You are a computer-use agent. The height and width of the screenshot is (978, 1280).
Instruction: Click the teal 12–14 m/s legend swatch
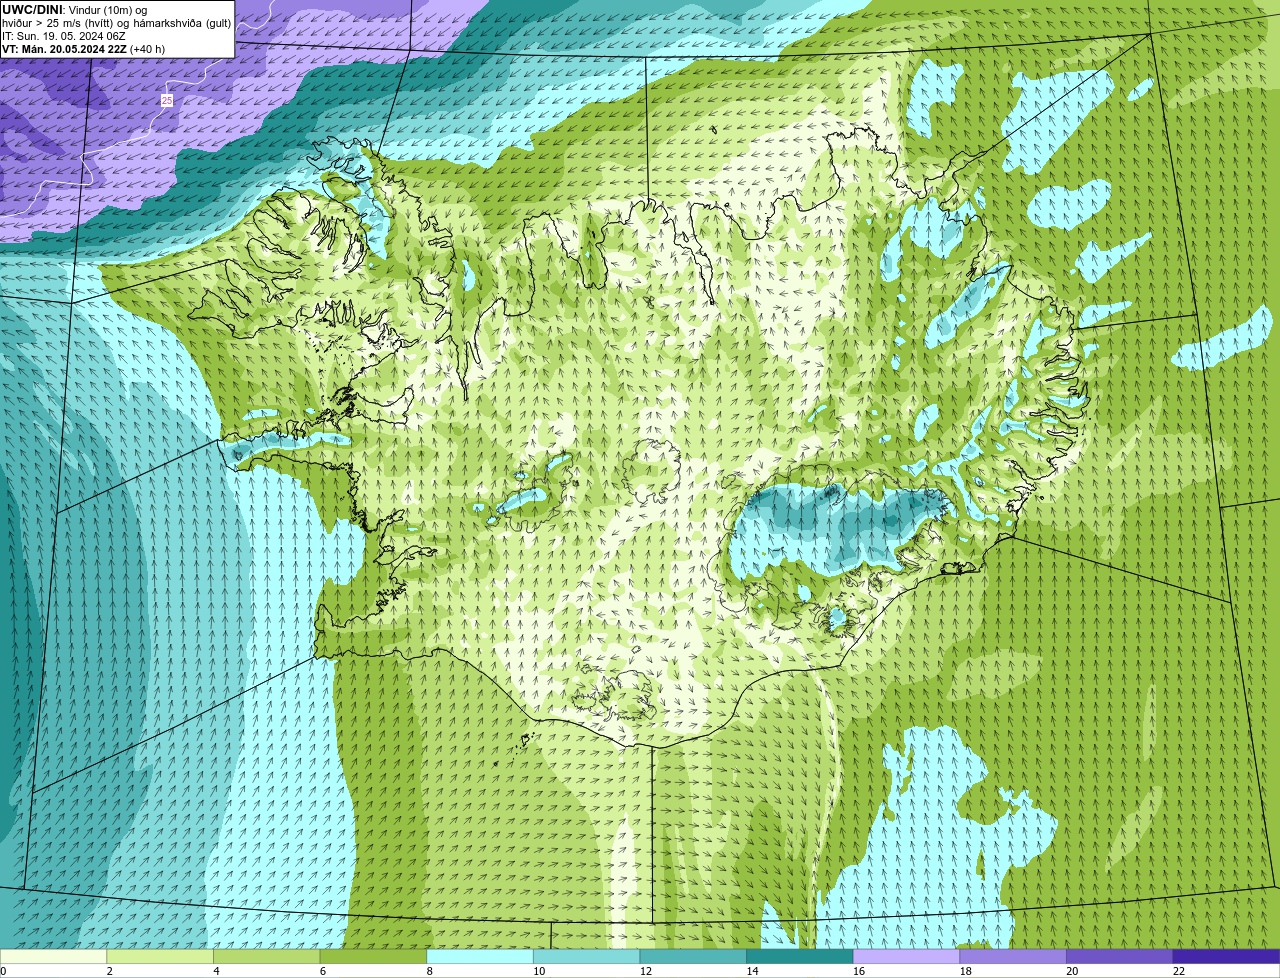[693, 956]
